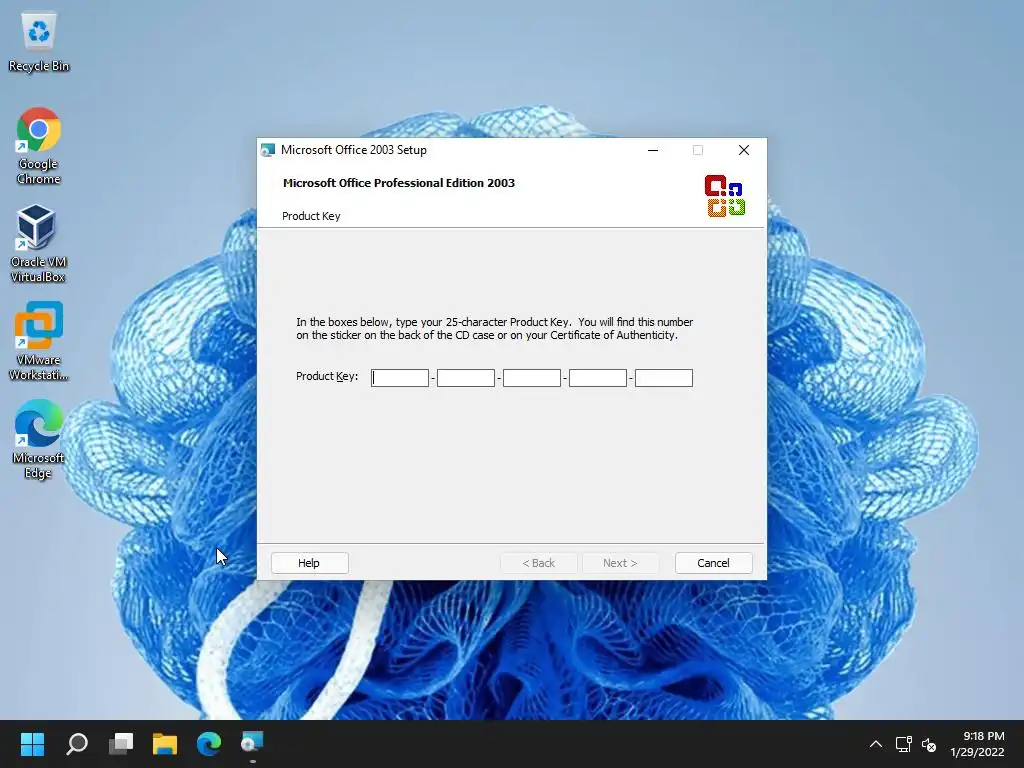Image resolution: width=1024 pixels, height=768 pixels.
Task: Open taskbar Search magnifier
Action: tap(77, 743)
